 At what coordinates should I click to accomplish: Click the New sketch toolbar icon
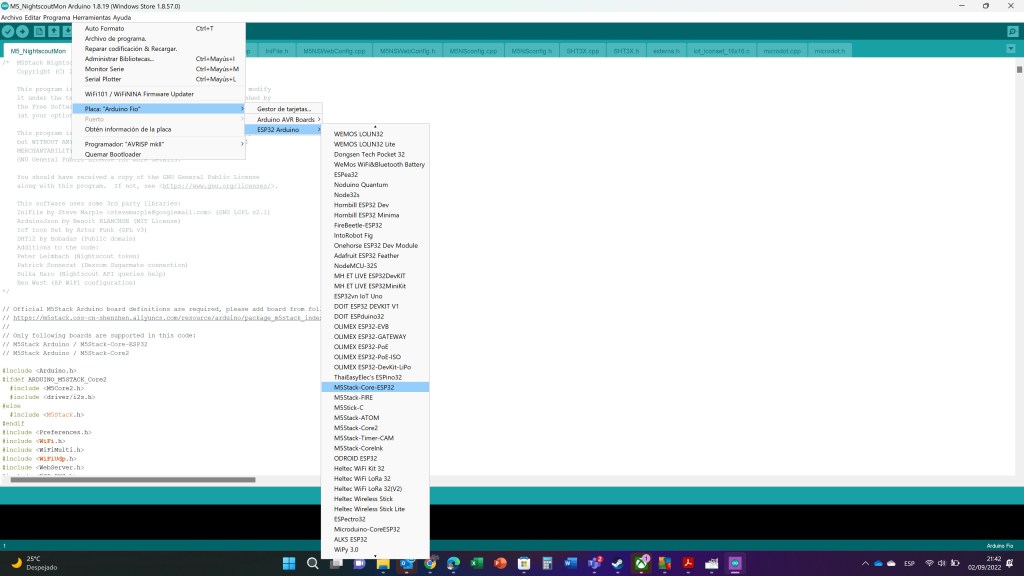pyautogui.click(x=40, y=32)
